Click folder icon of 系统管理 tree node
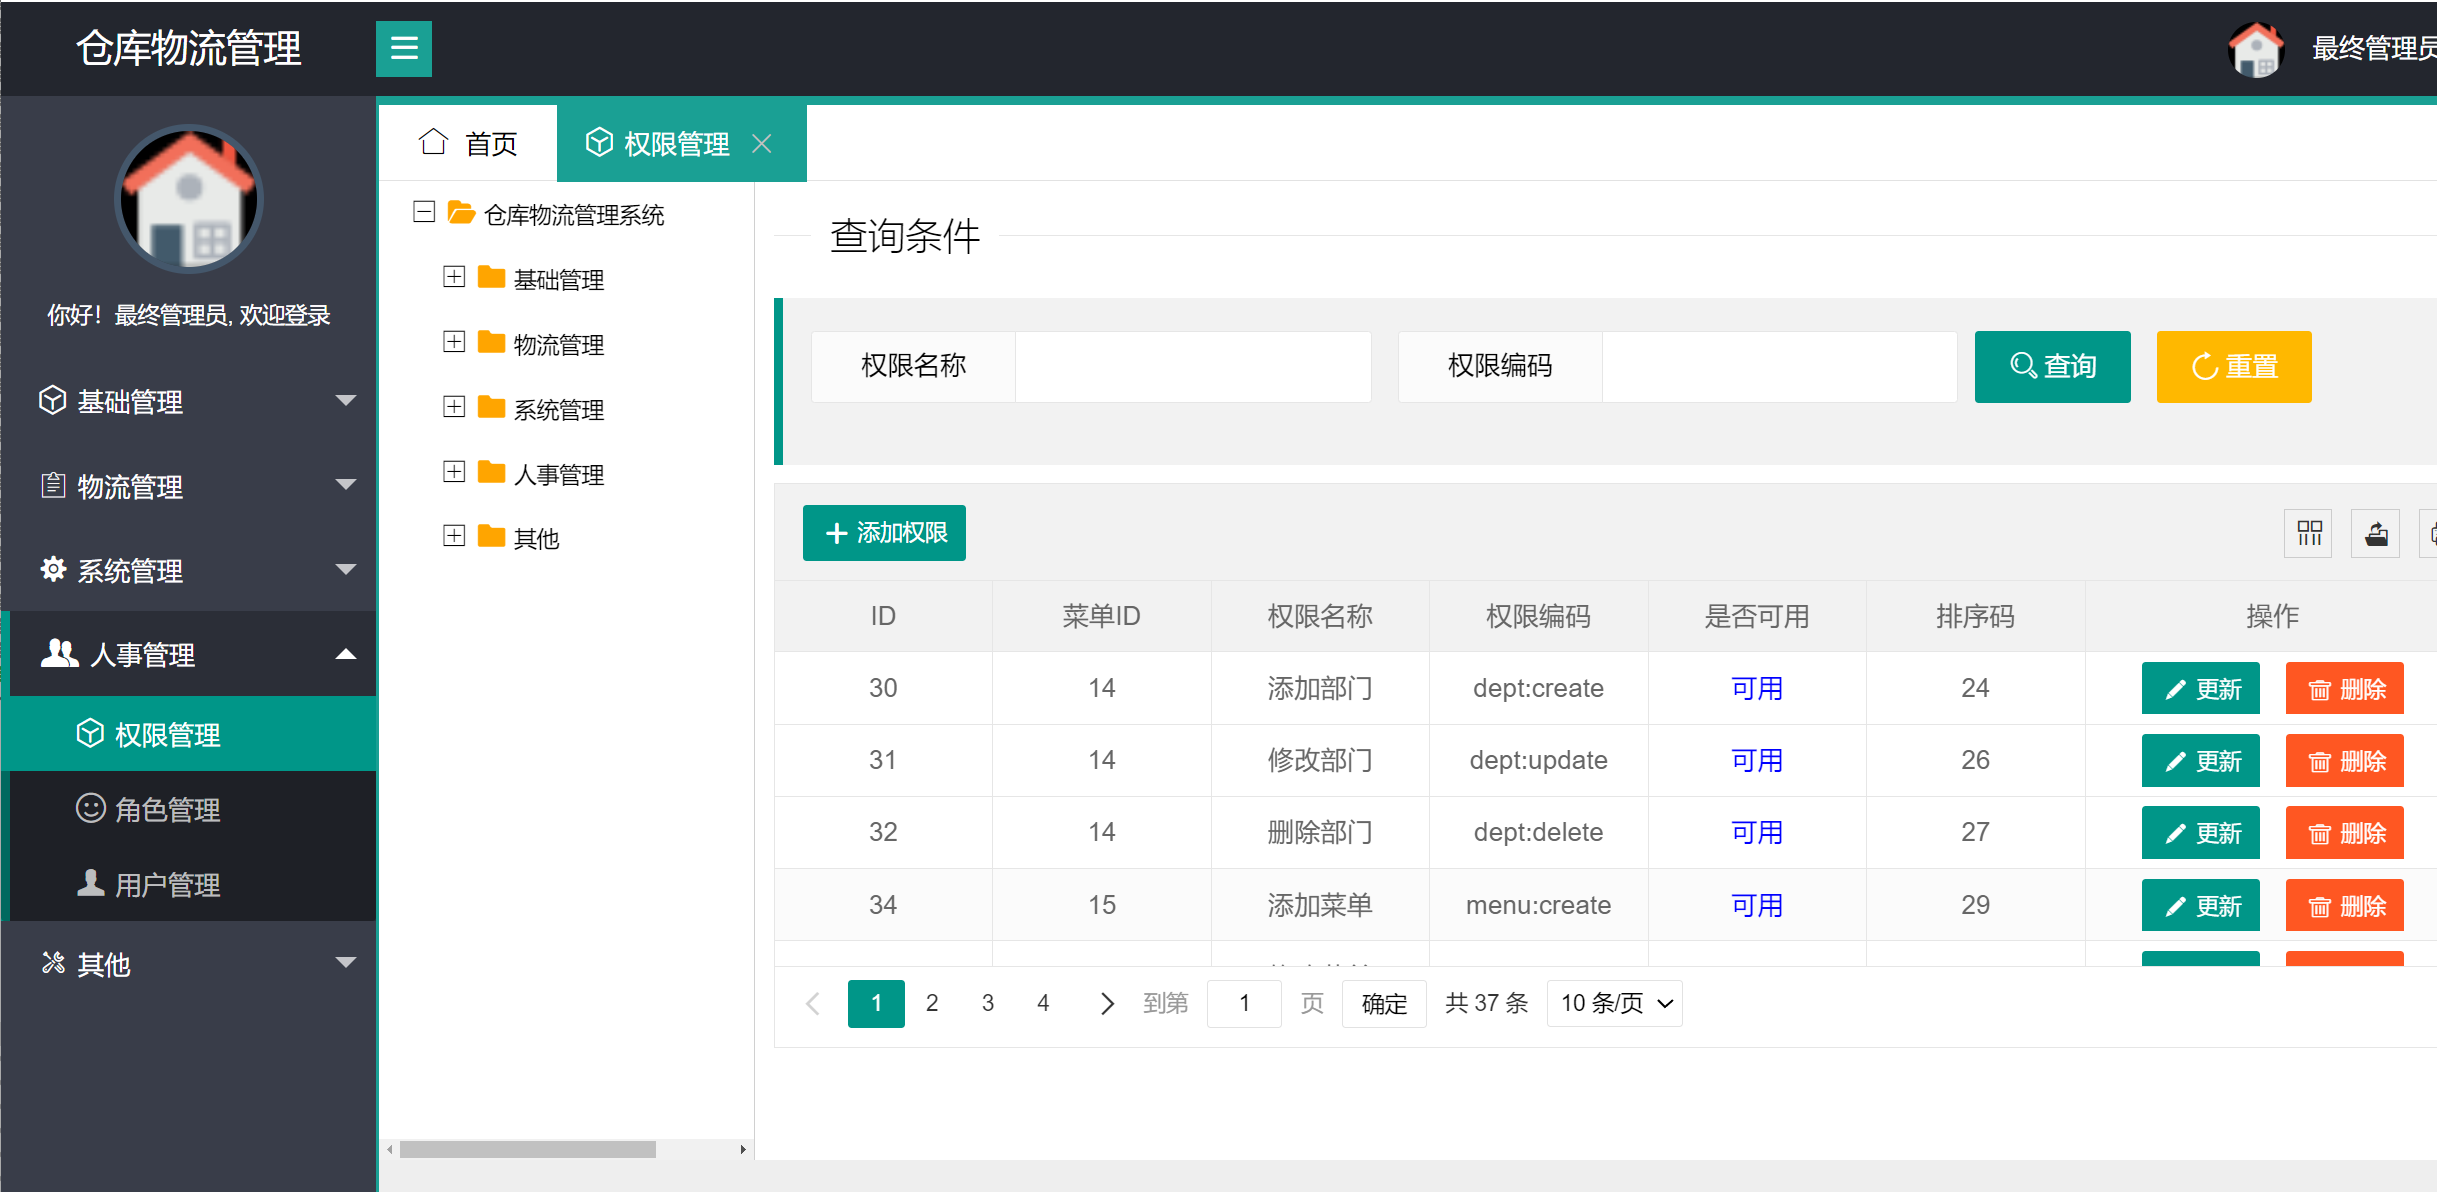This screenshot has width=2437, height=1192. [x=491, y=407]
